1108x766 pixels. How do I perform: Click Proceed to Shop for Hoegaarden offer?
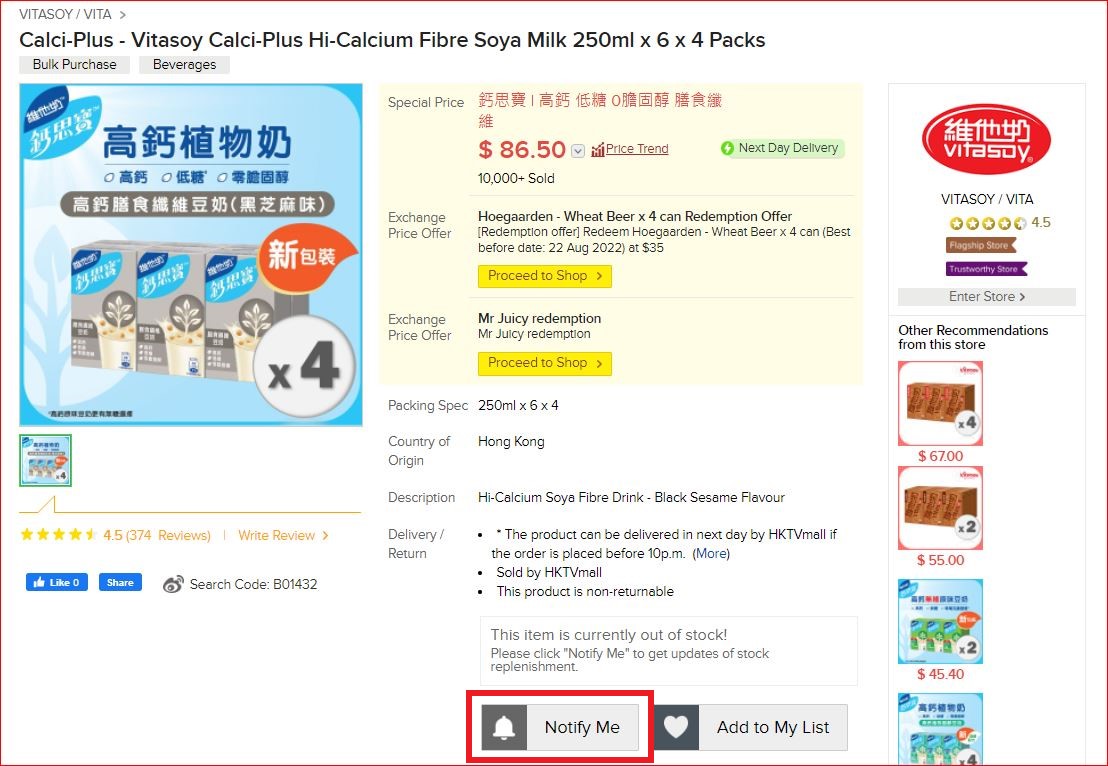coord(544,276)
